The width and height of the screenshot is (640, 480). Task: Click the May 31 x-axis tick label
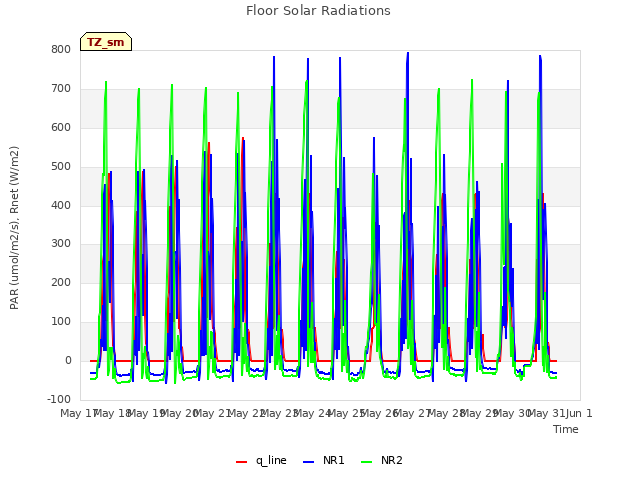[546, 413]
